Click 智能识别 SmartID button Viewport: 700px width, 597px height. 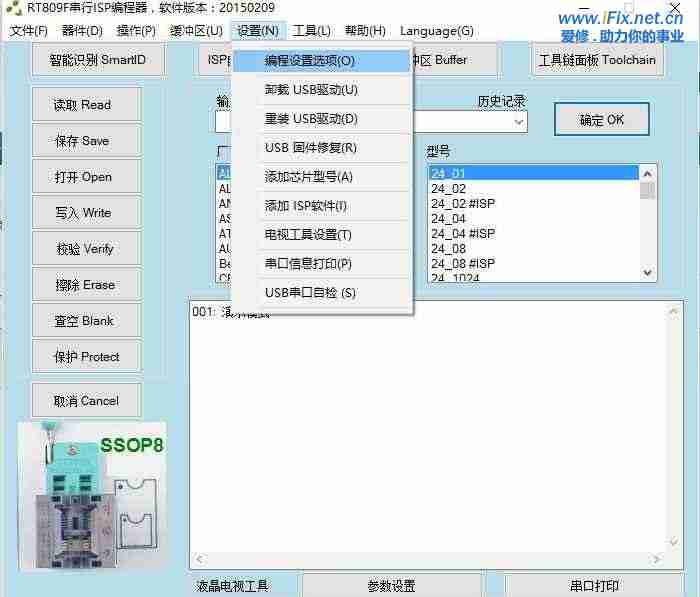(98, 60)
